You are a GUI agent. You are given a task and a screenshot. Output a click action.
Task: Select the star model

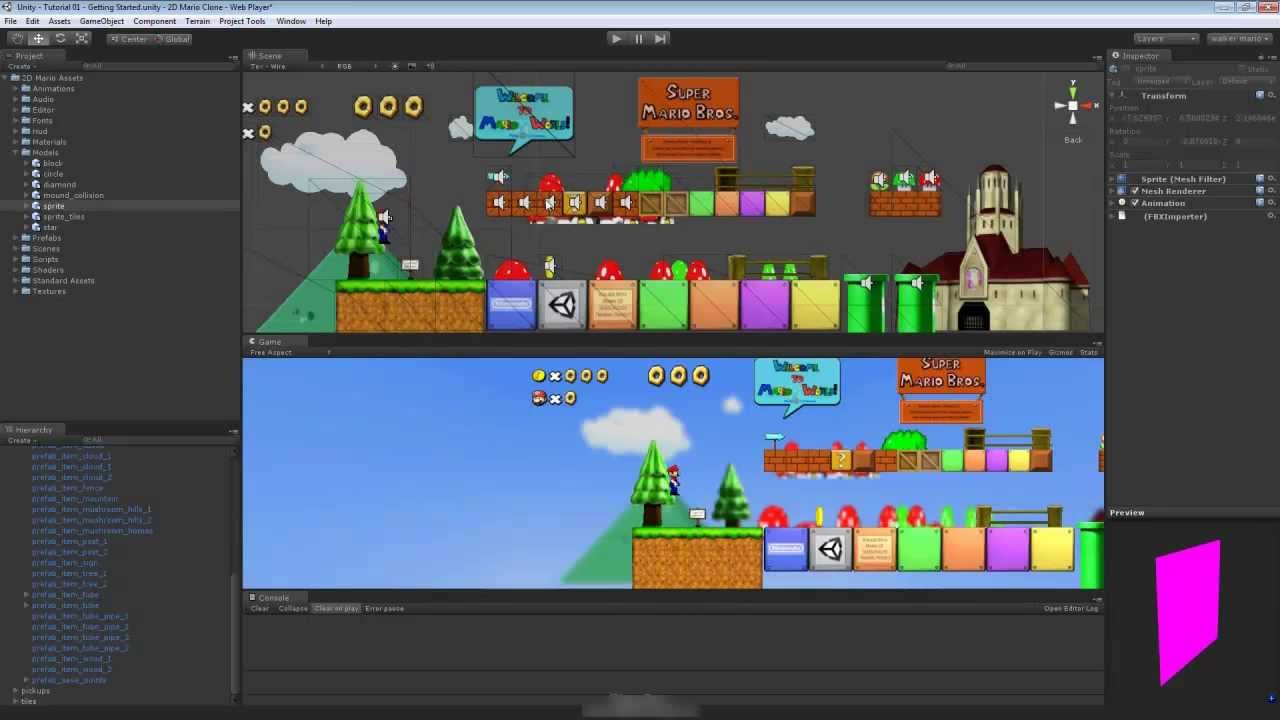coord(50,227)
